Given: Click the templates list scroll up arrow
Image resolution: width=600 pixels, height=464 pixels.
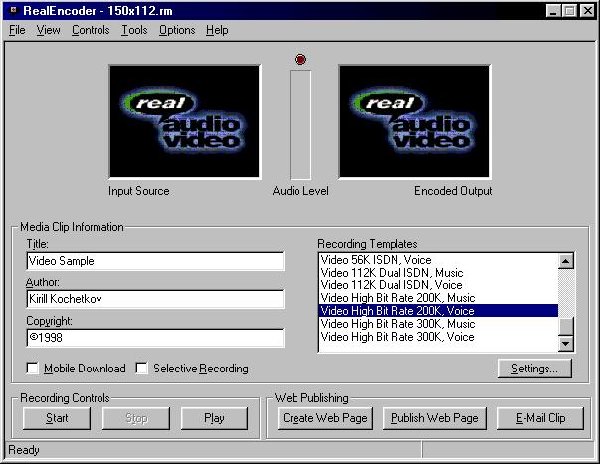Looking at the screenshot, I should coord(566,261).
